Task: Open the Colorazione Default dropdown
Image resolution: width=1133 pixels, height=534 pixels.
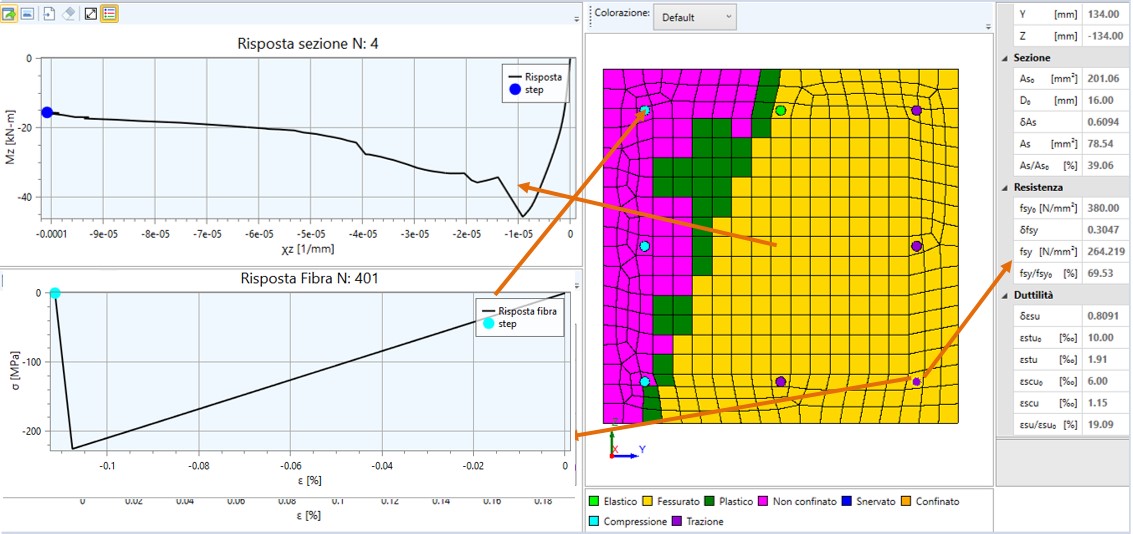Action: click(x=695, y=17)
